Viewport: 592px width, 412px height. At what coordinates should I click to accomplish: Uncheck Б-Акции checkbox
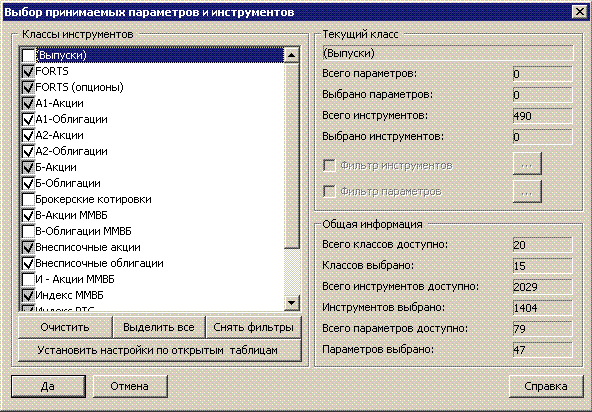pos(28,168)
